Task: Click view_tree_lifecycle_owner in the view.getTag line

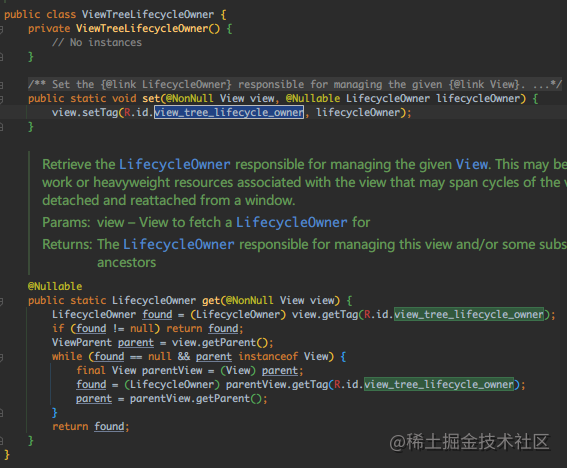Action: click(x=469, y=314)
